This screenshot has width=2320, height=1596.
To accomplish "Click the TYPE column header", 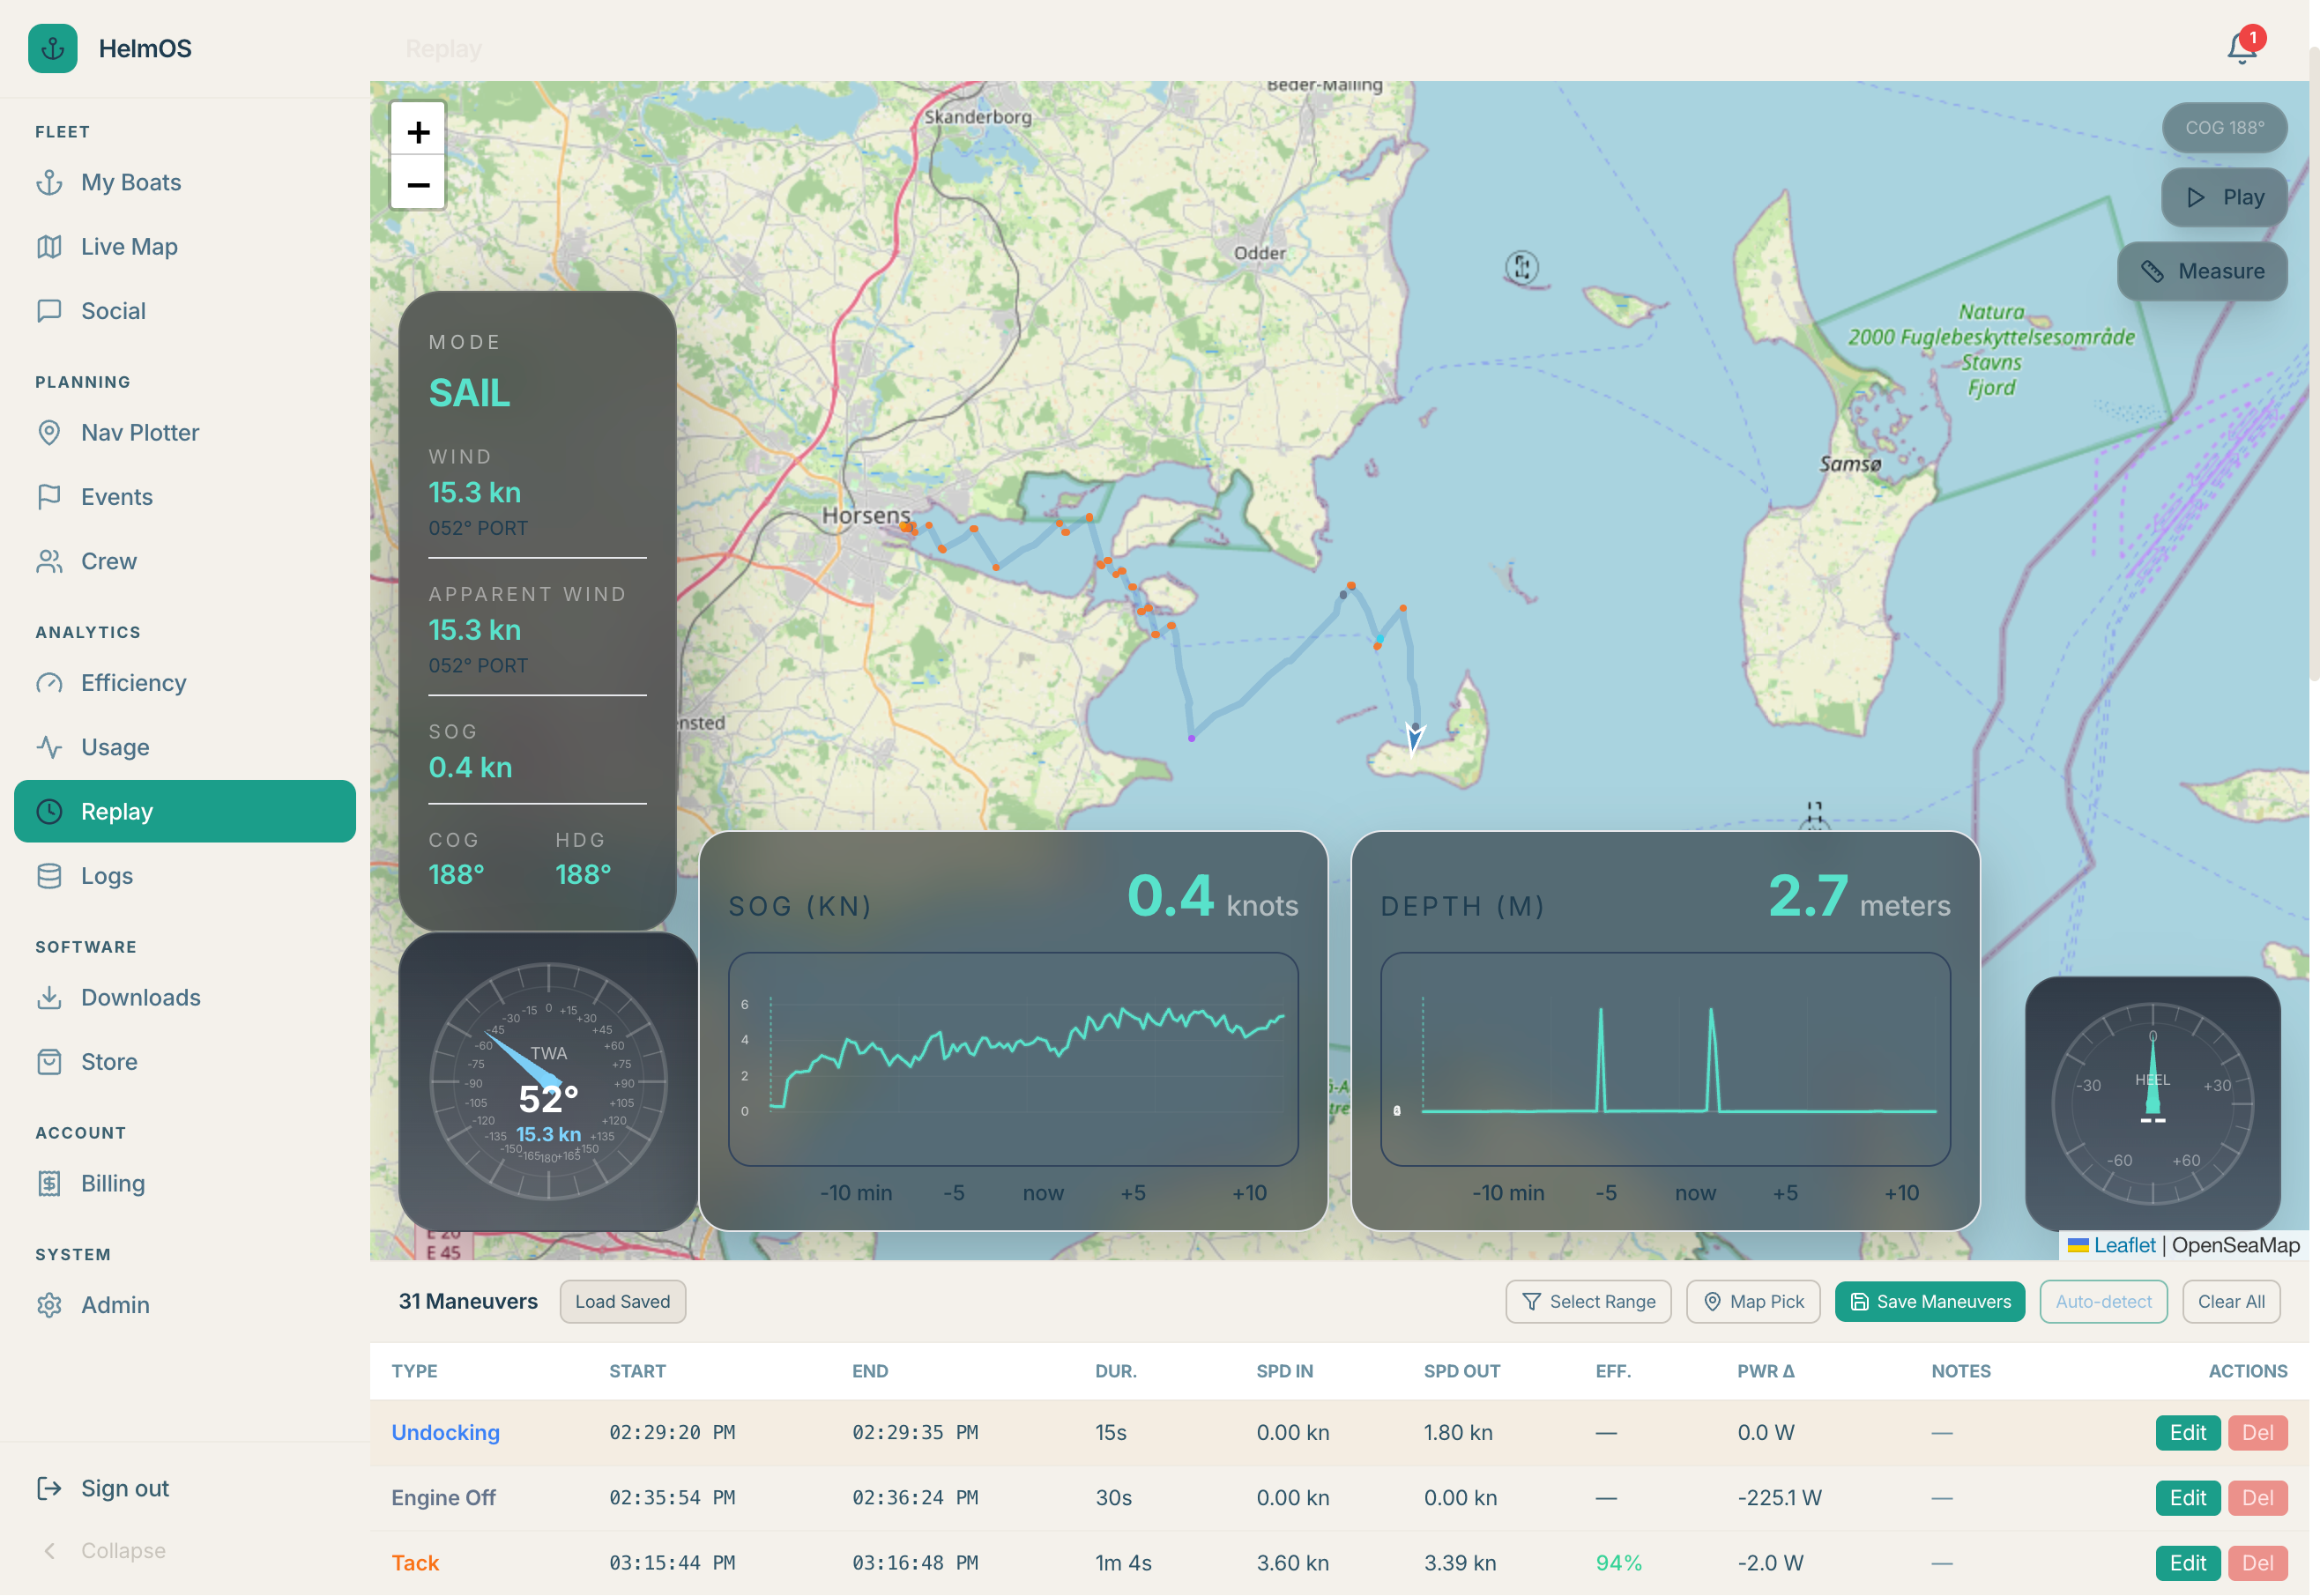I will click(414, 1372).
